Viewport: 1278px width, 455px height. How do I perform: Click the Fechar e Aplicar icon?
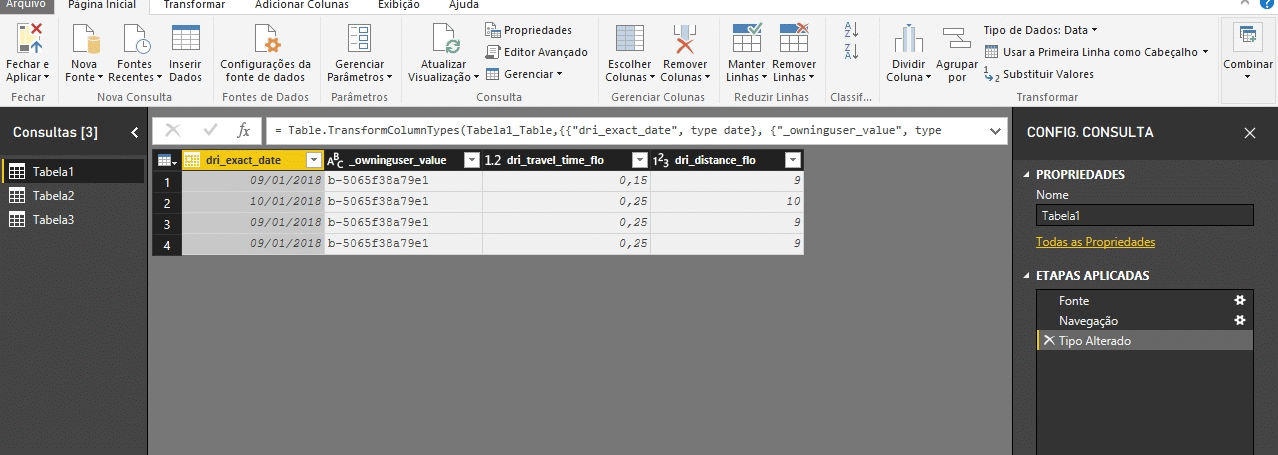click(28, 38)
